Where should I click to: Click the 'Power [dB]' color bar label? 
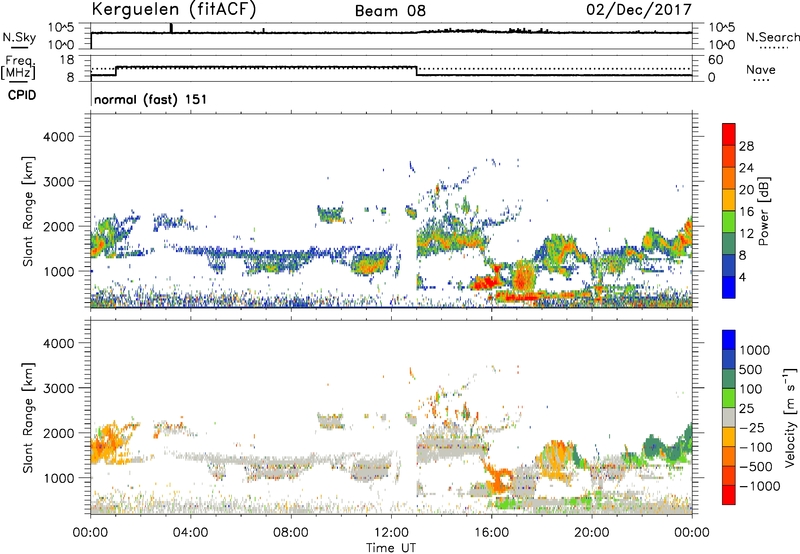pyautogui.click(x=763, y=211)
